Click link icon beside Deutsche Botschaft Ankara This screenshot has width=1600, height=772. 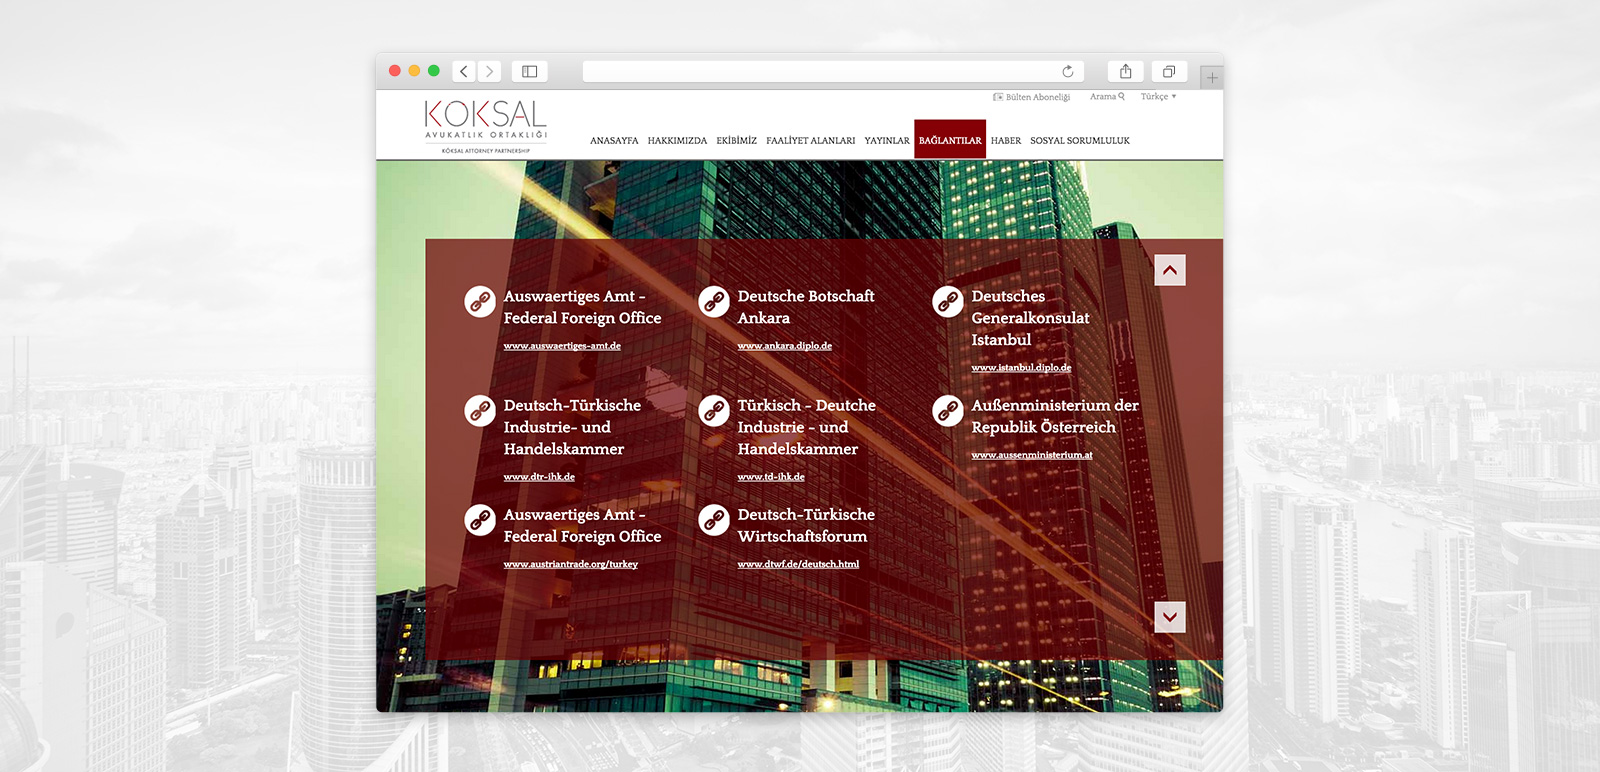(714, 301)
